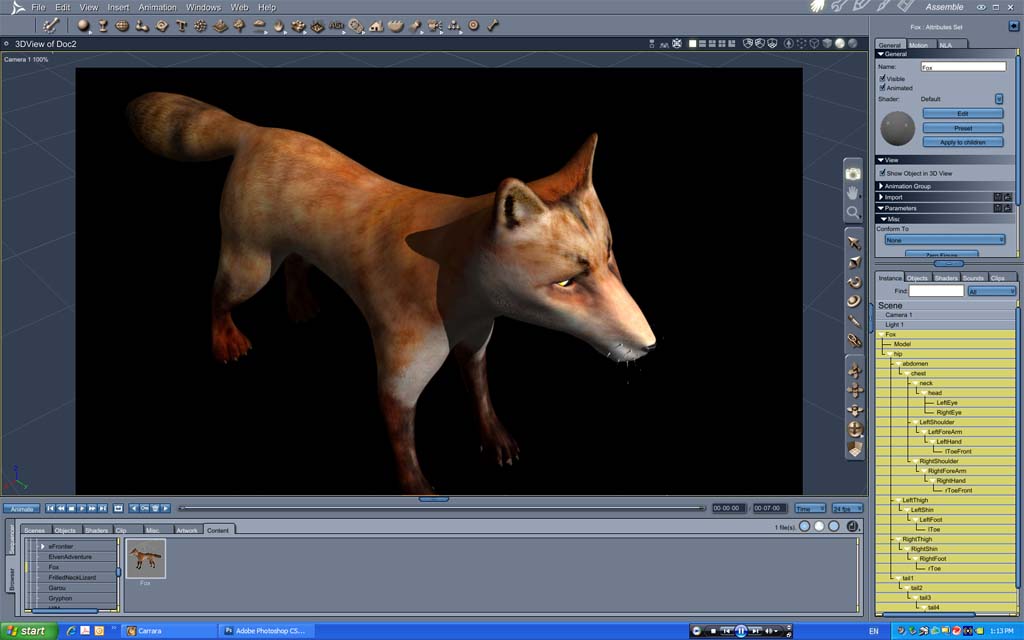Select the Text object tool
Viewport: 1024px width, 640px height.
181,25
